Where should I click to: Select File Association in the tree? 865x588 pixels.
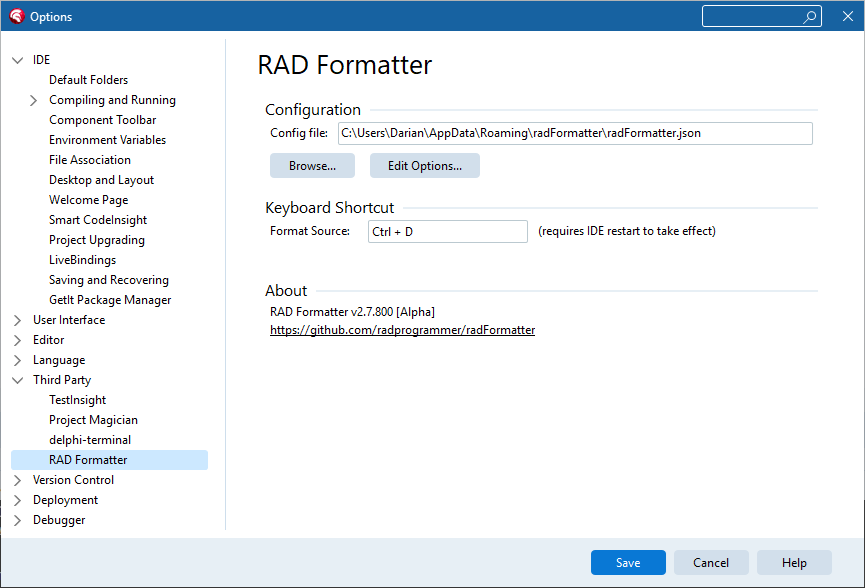(90, 160)
